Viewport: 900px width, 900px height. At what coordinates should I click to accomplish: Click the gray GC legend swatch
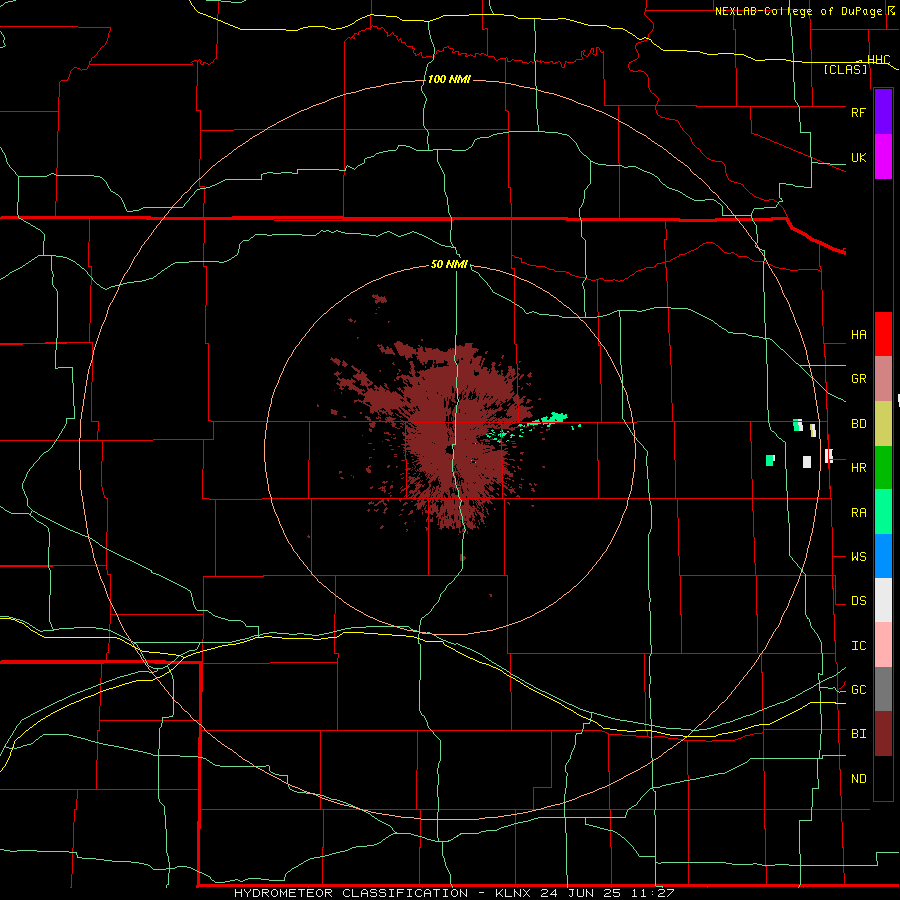(x=883, y=689)
